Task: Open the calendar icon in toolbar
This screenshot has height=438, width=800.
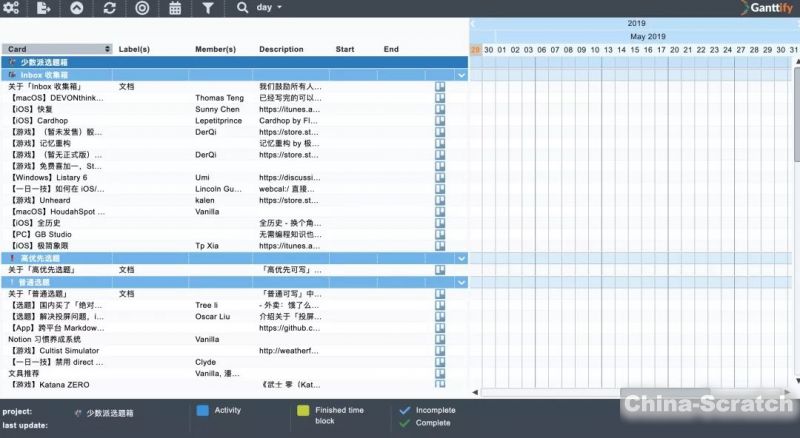Action: [175, 8]
